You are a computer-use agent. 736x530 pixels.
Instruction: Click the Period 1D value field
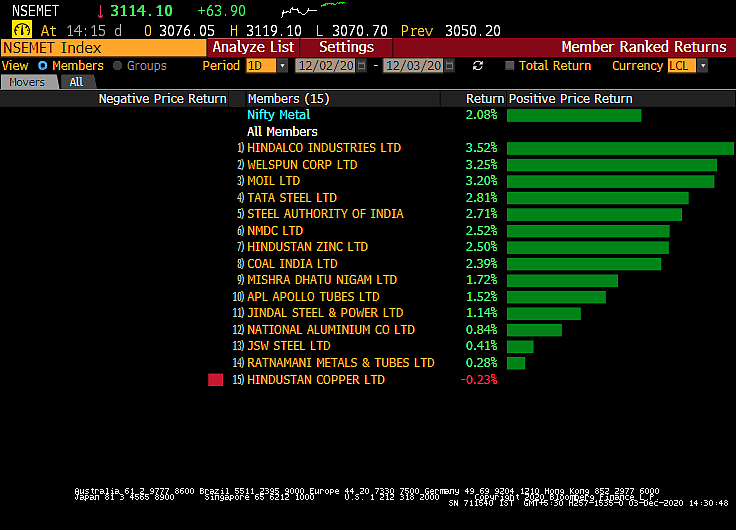point(261,66)
